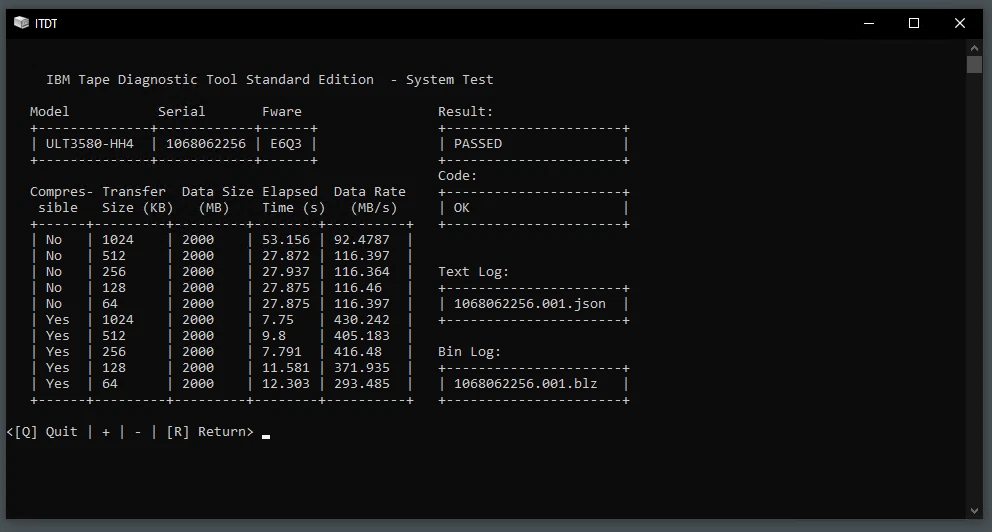Screen dimensions: 992x532
Task: Click the serial number 1068062256 in table
Action: click(206, 144)
